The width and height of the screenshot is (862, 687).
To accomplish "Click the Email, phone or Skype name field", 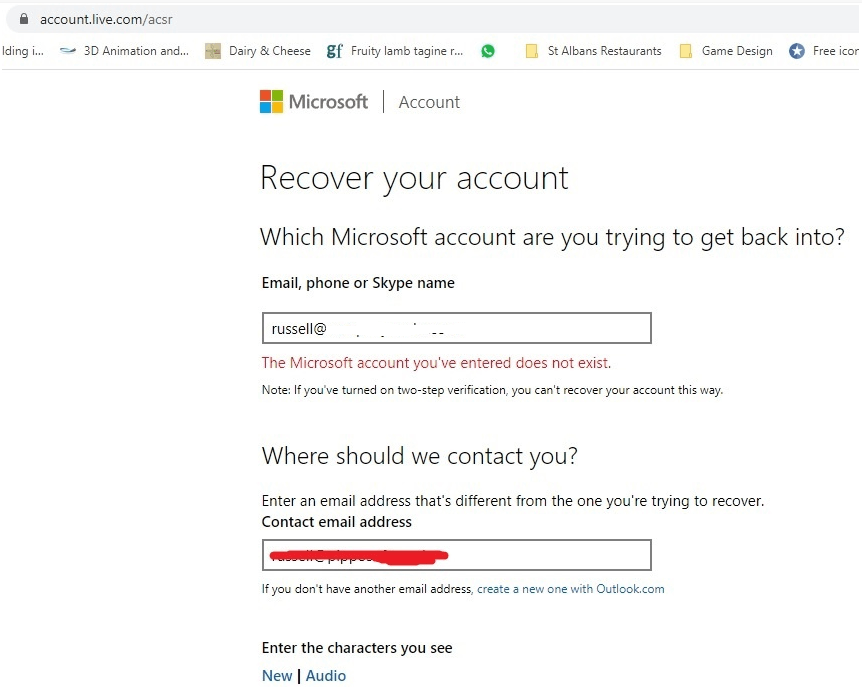I will point(457,328).
